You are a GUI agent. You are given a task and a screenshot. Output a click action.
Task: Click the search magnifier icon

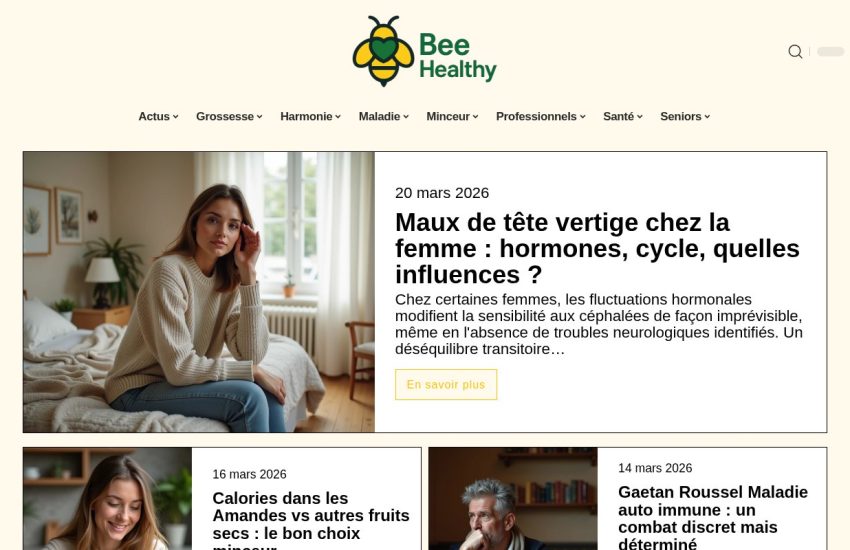795,51
